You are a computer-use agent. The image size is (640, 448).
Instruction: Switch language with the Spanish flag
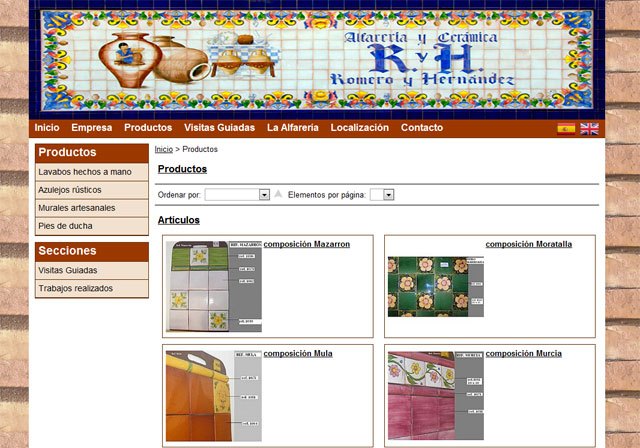[566, 129]
